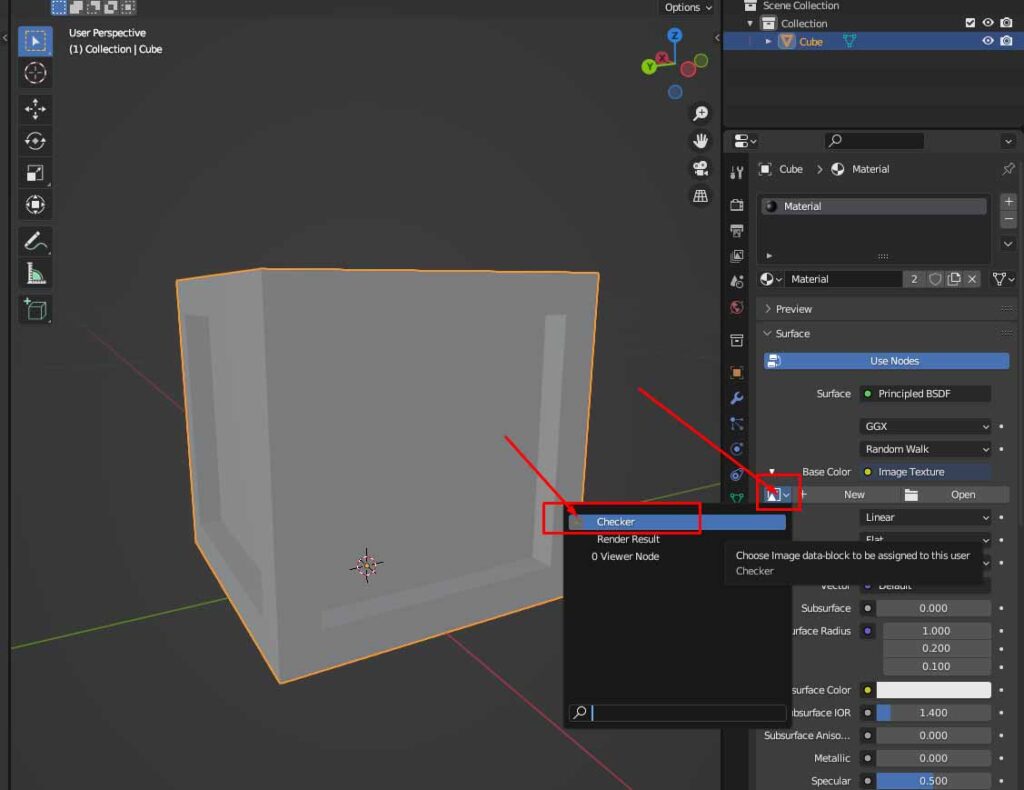Toggle the Use Nodes button

886,361
